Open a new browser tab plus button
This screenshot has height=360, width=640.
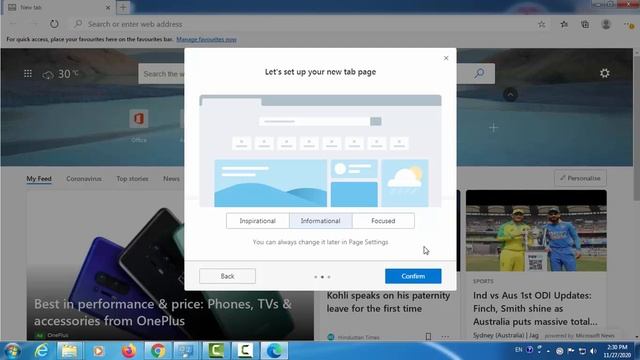(123, 7)
